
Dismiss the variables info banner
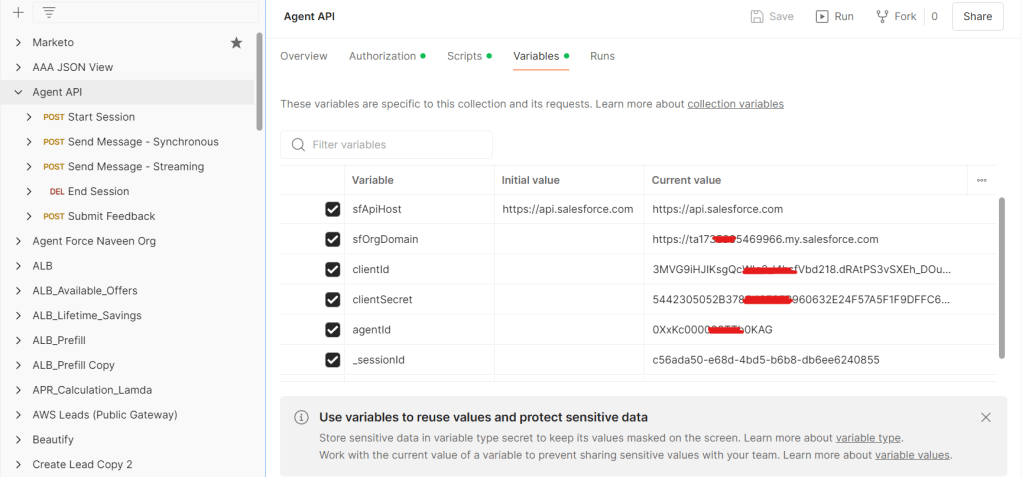pyautogui.click(x=985, y=418)
